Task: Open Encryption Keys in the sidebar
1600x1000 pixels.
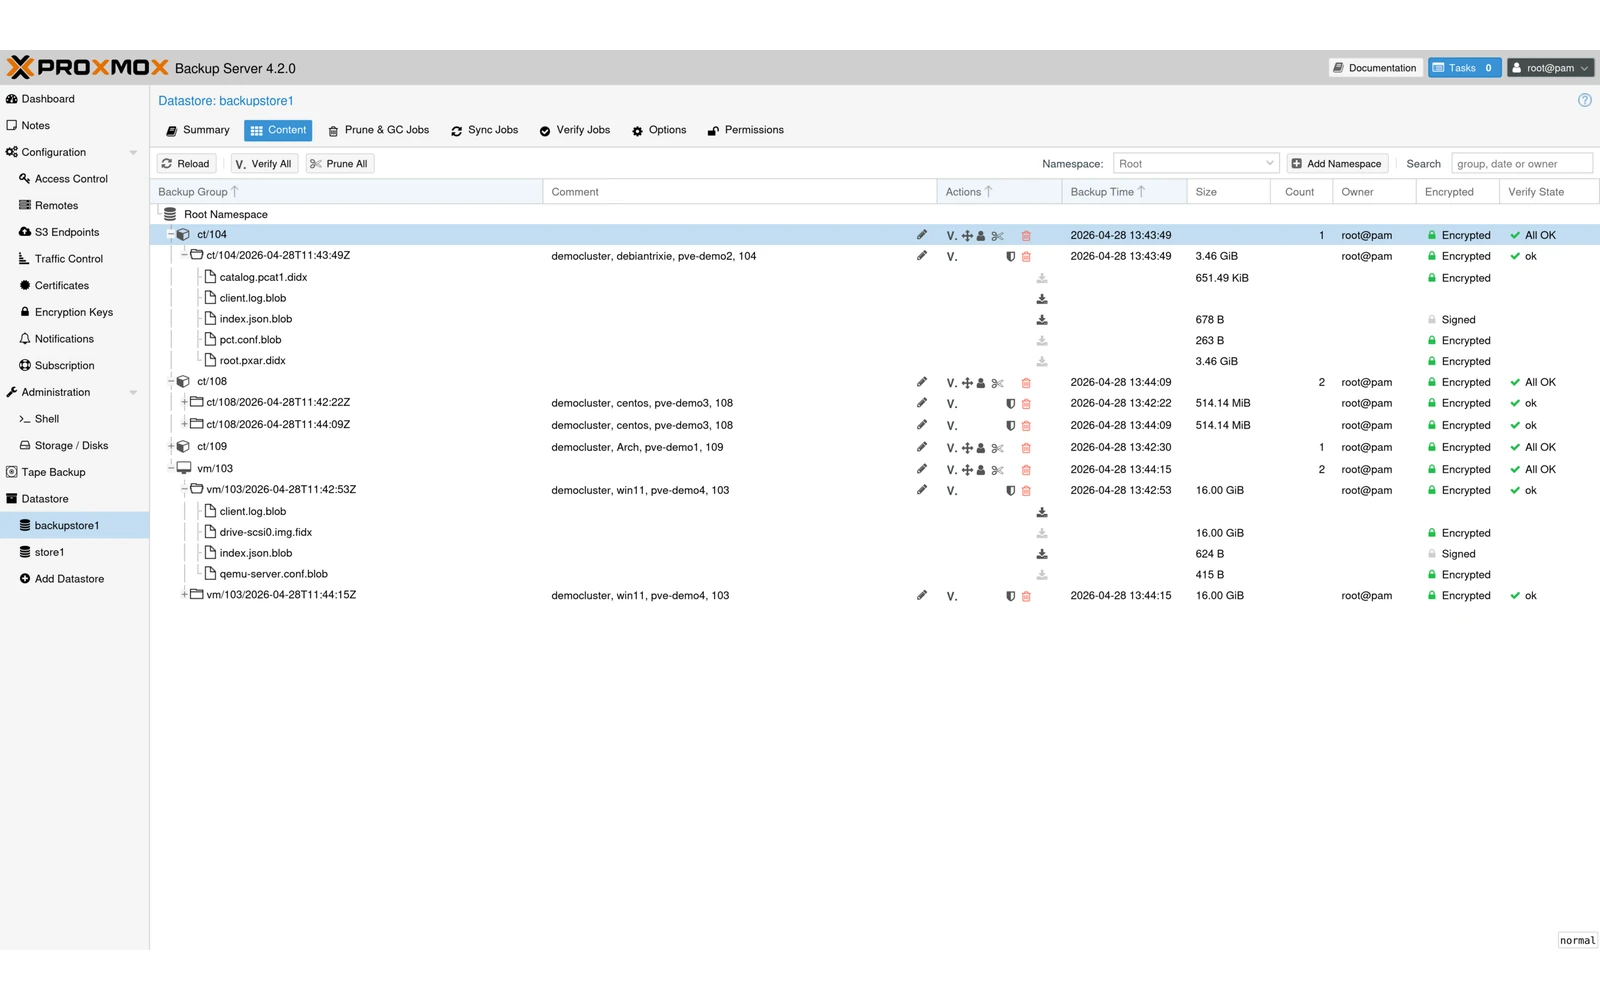Action: [x=73, y=312]
